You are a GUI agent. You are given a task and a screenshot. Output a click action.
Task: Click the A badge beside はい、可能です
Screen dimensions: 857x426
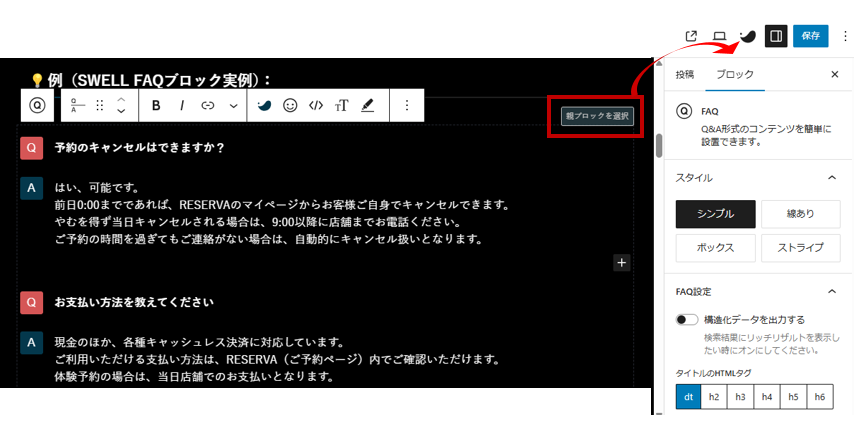pyautogui.click(x=32, y=188)
